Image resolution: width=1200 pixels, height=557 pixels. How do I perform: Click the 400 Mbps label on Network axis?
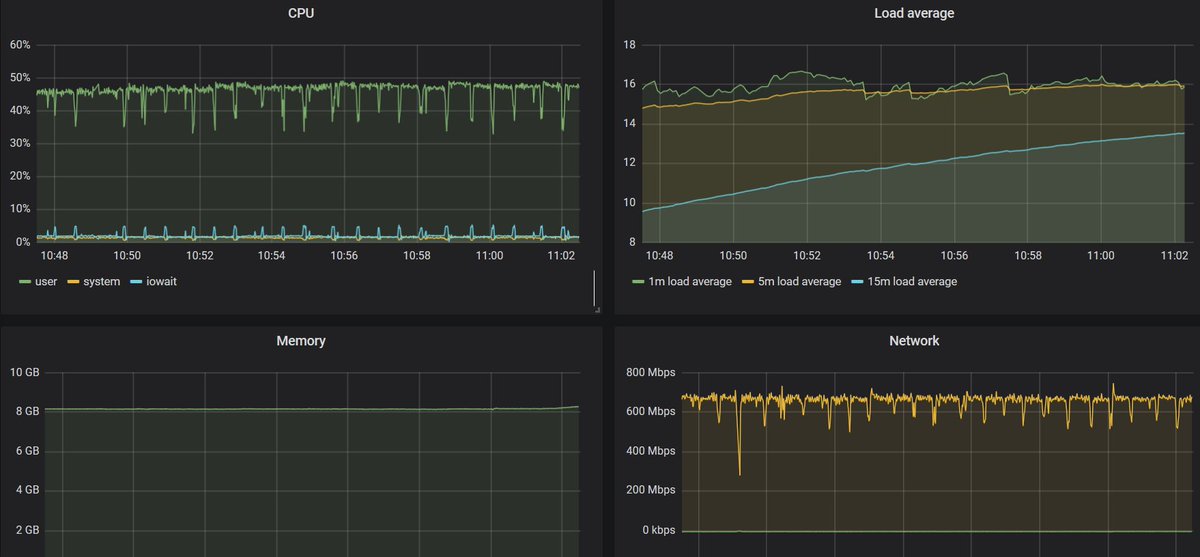point(651,451)
